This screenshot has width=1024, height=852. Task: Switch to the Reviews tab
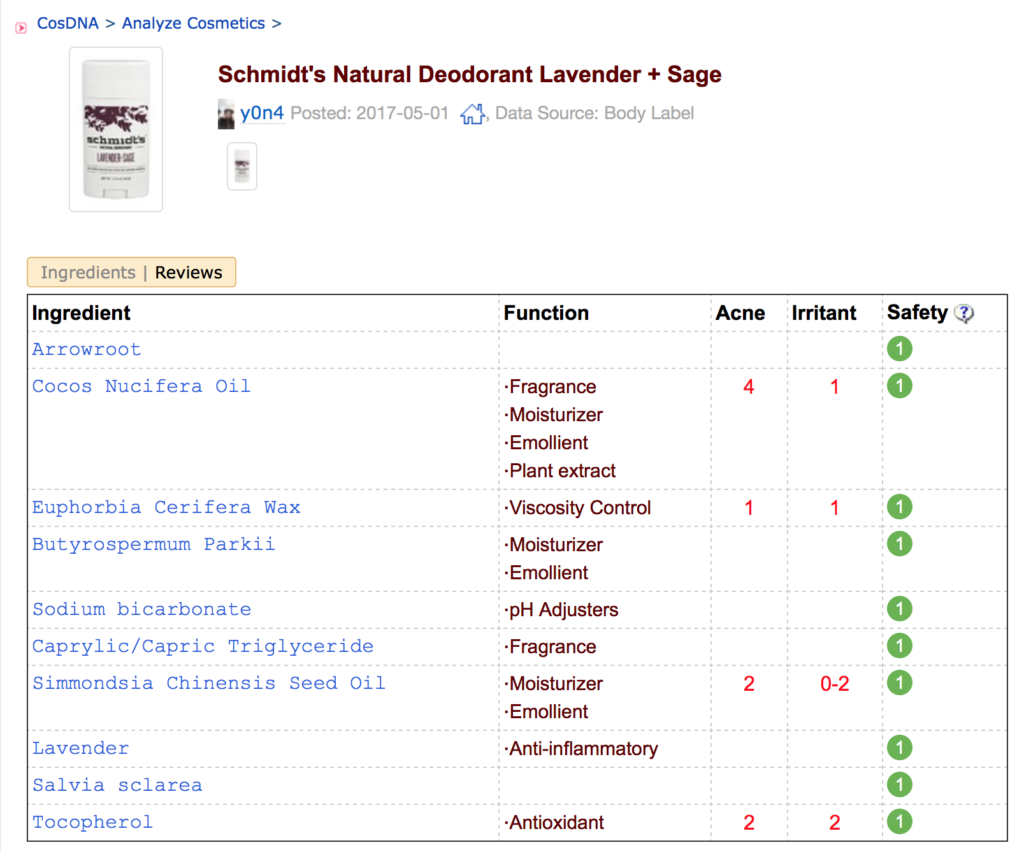click(188, 272)
